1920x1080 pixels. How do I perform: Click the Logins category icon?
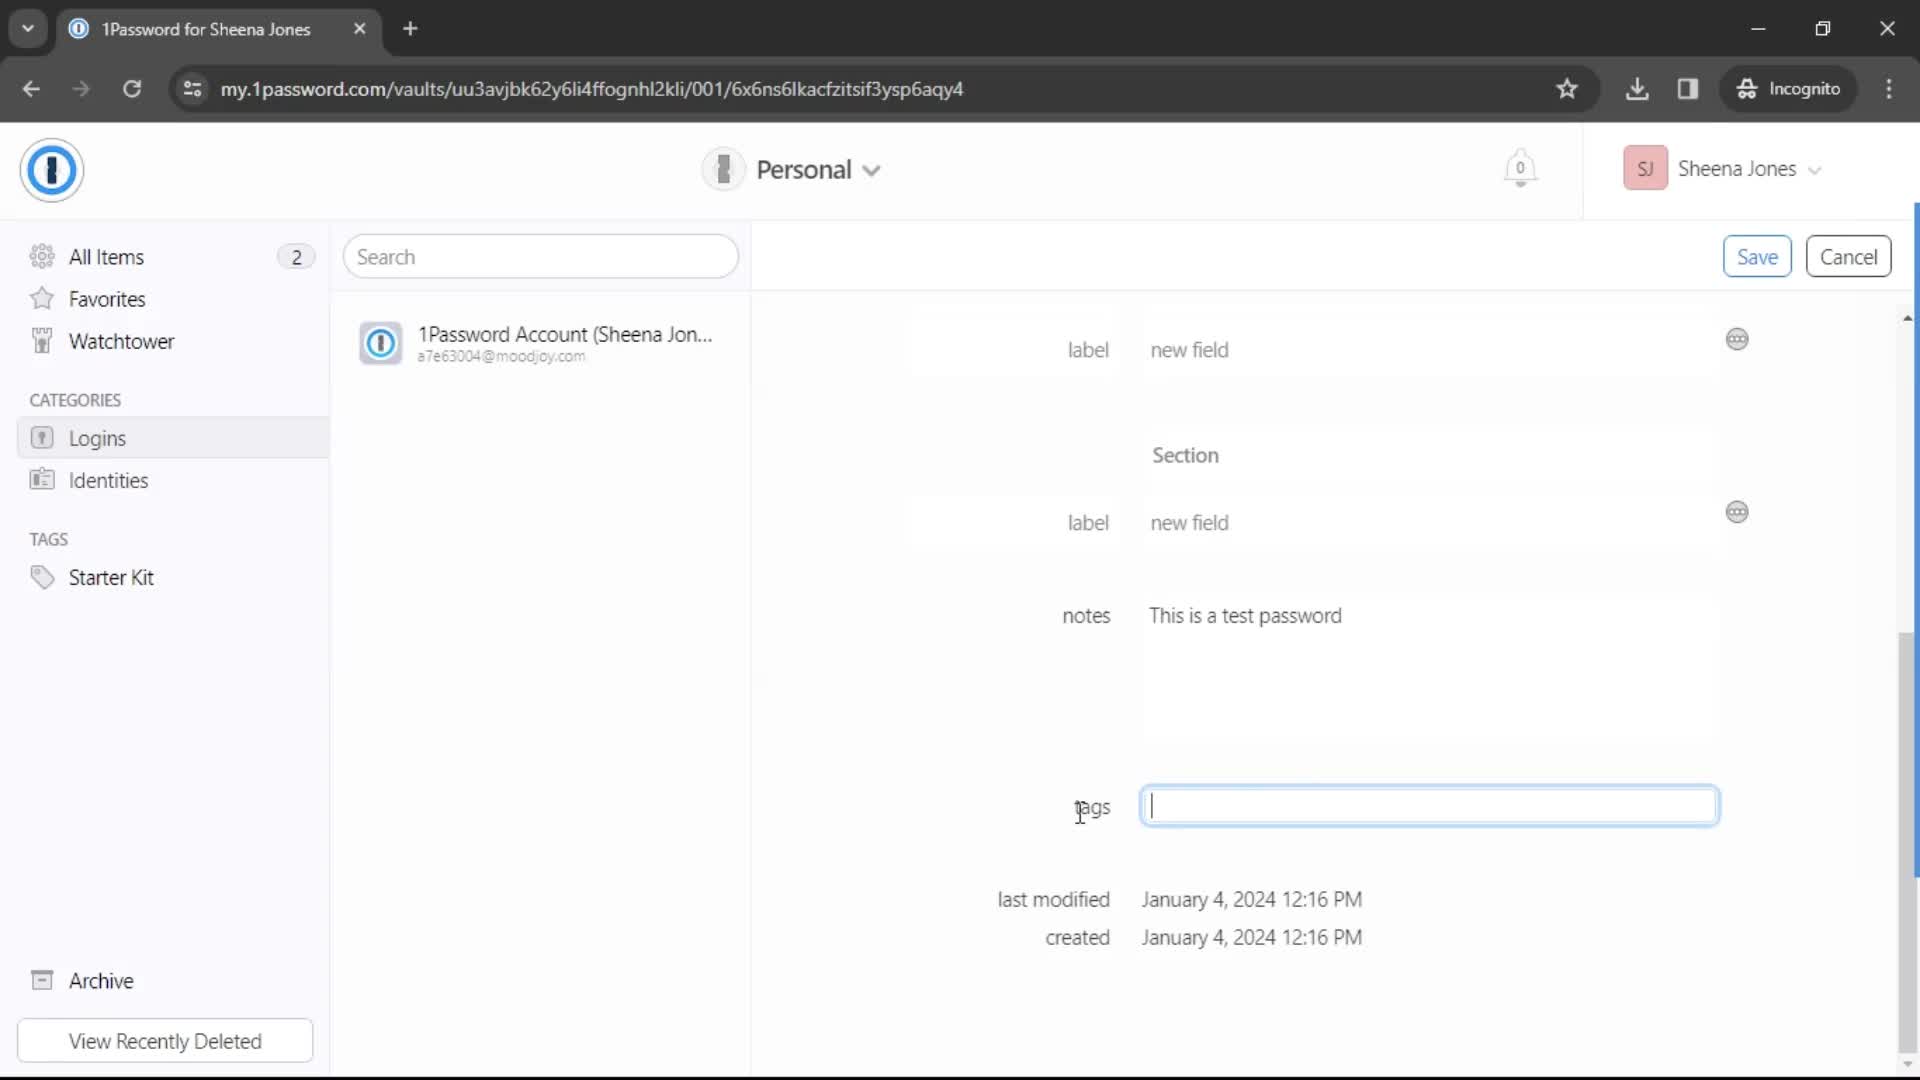coord(41,438)
